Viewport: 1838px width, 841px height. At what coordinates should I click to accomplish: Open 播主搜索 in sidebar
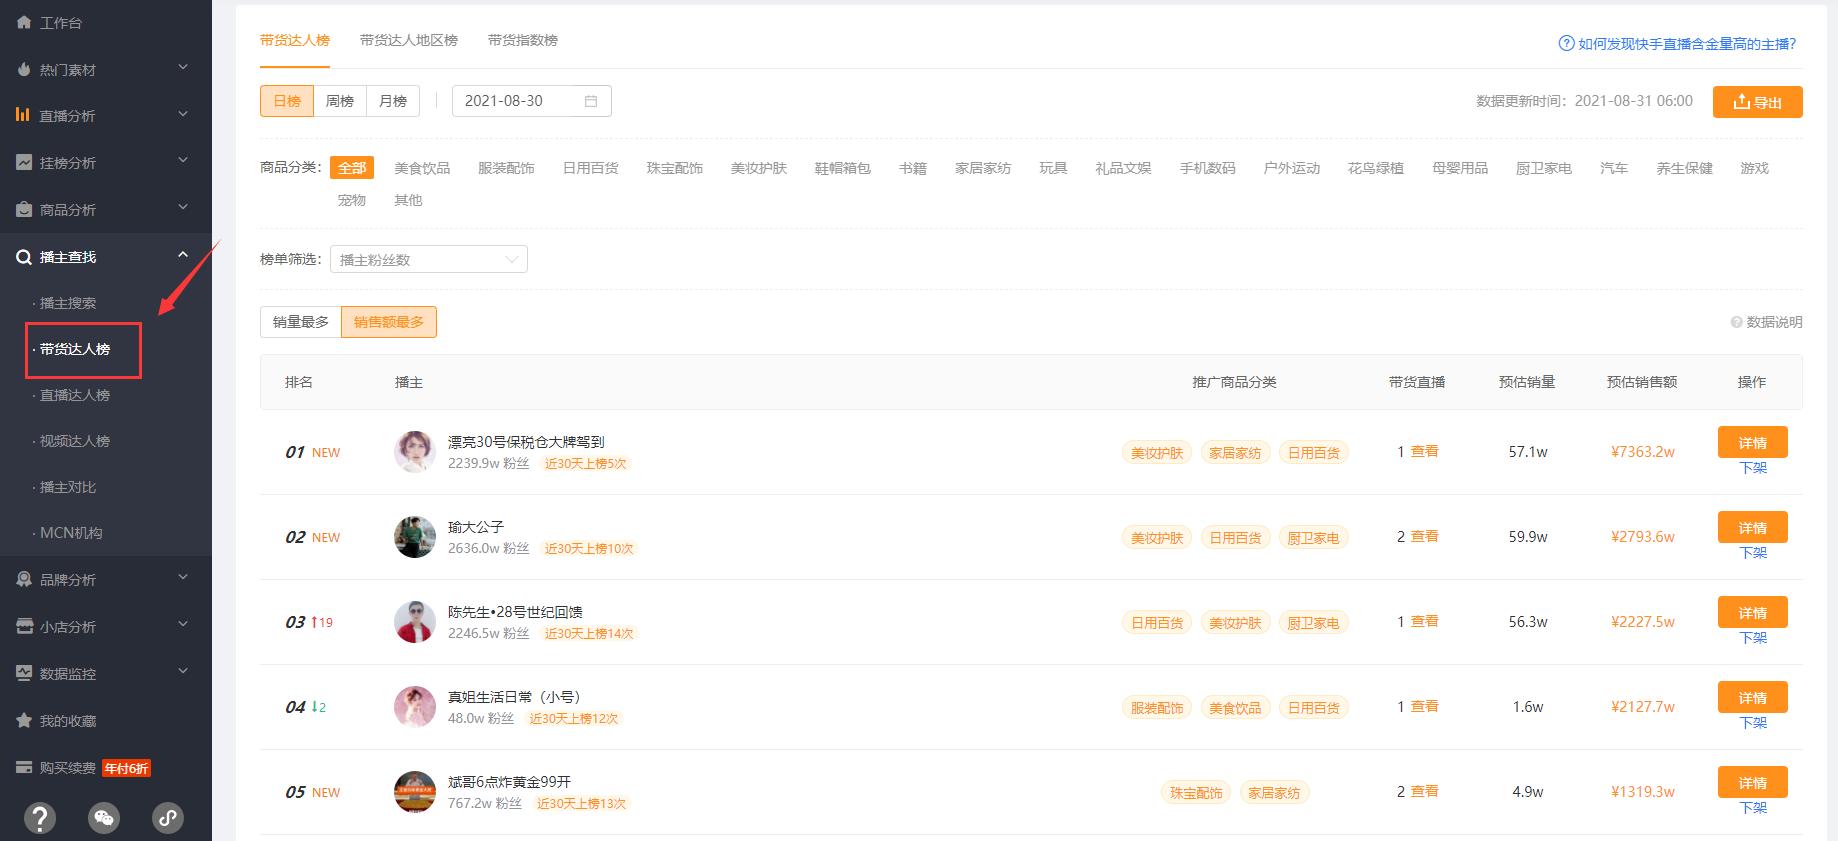[x=68, y=303]
